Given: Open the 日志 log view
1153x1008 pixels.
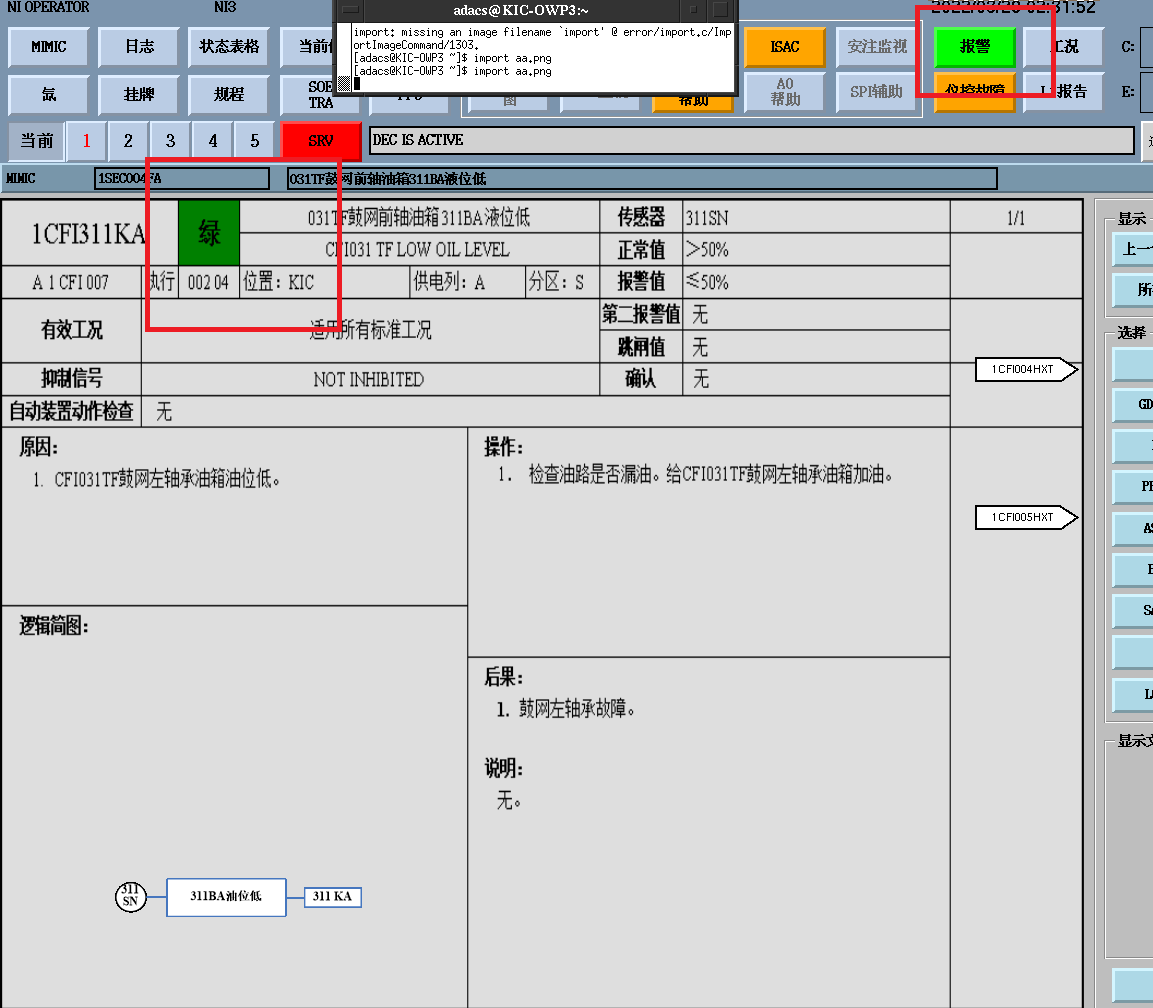Looking at the screenshot, I should (139, 47).
